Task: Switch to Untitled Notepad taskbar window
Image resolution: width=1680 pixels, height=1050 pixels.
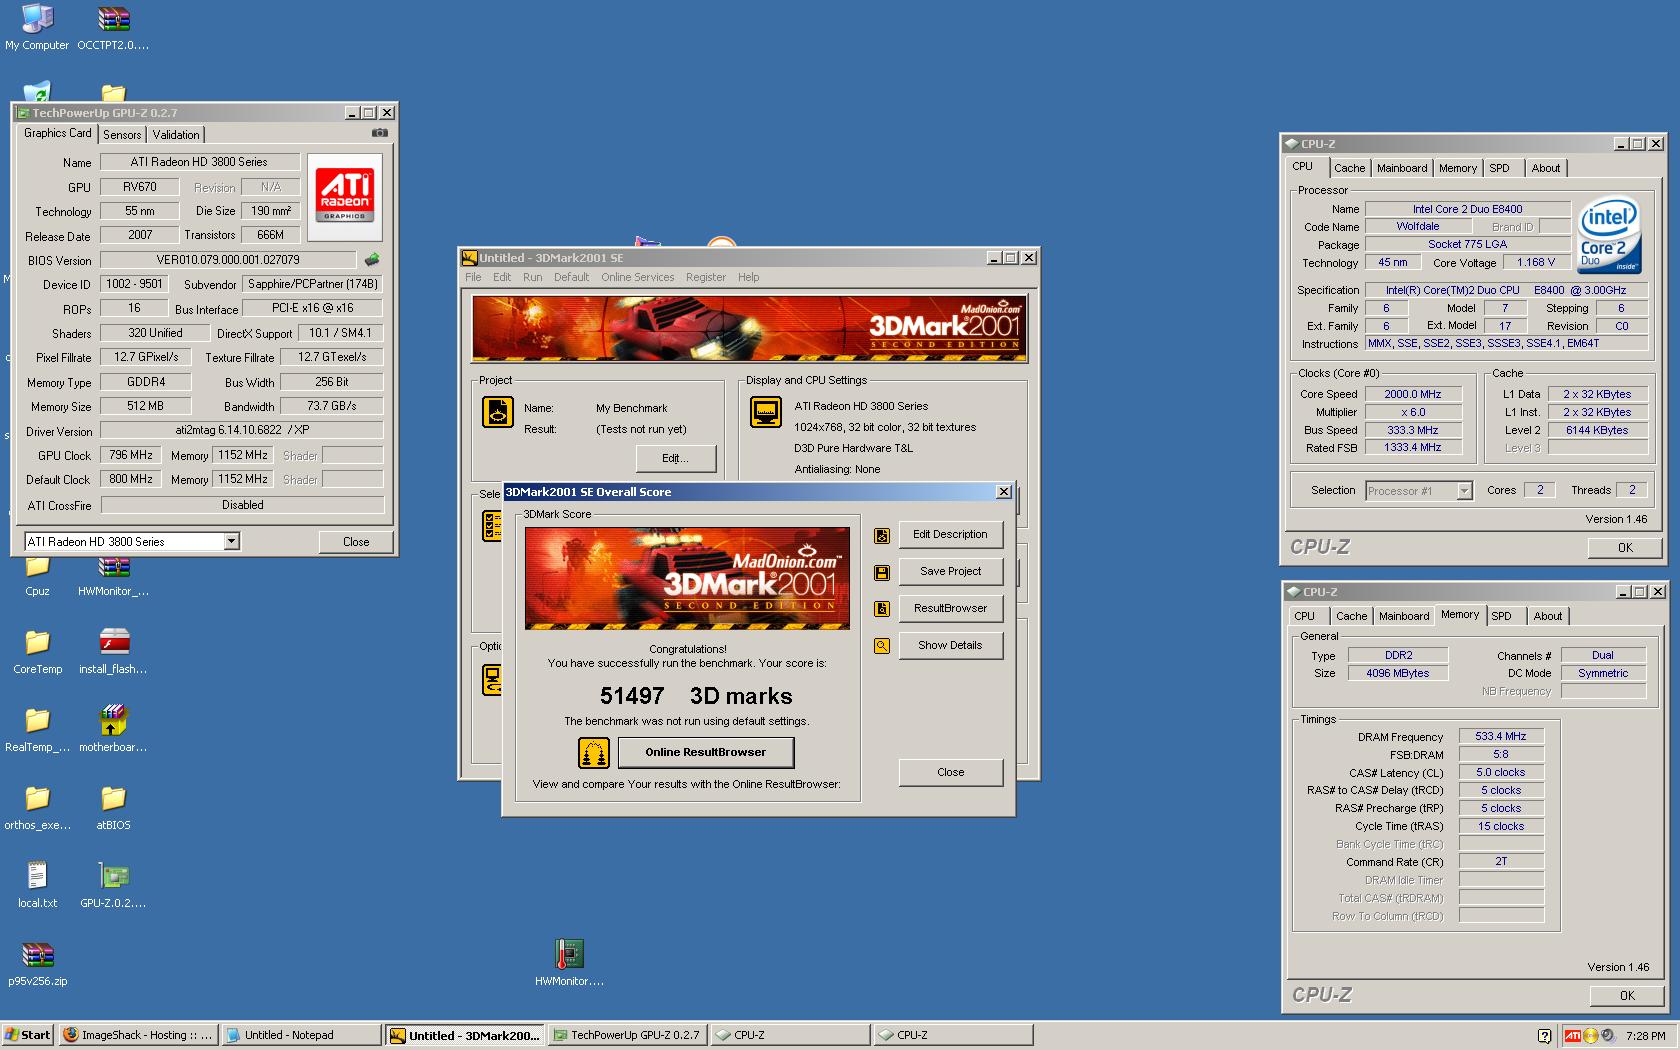Action: coord(300,1035)
